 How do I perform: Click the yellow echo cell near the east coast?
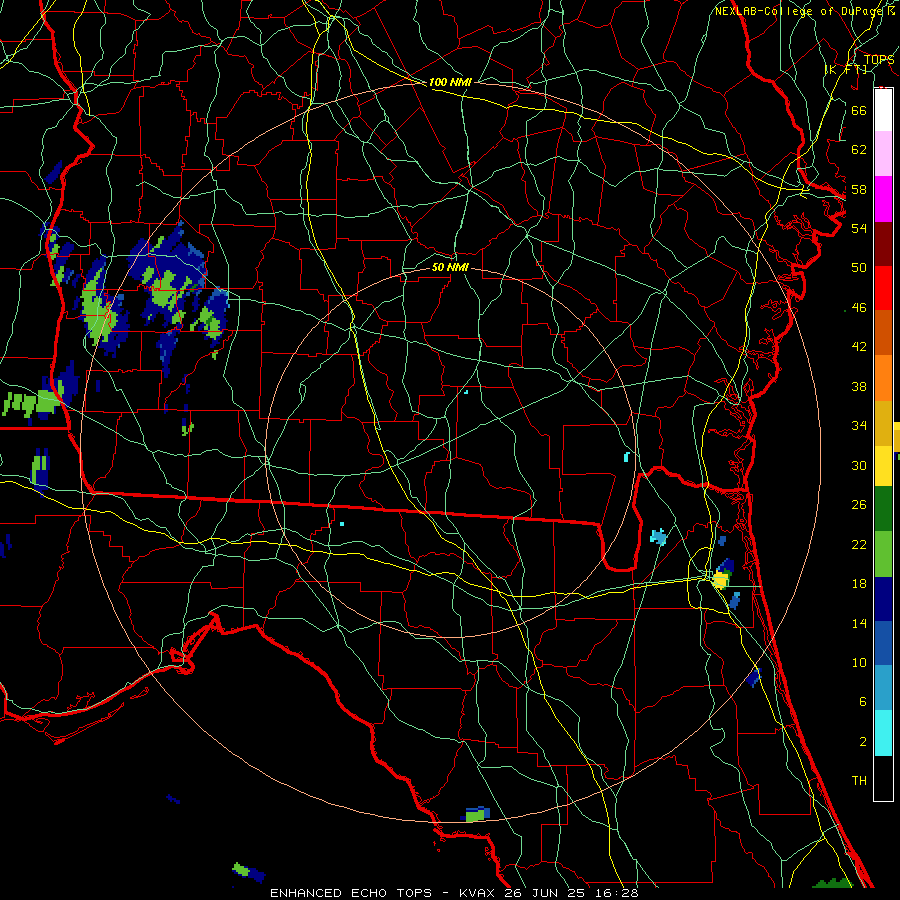tap(720, 580)
